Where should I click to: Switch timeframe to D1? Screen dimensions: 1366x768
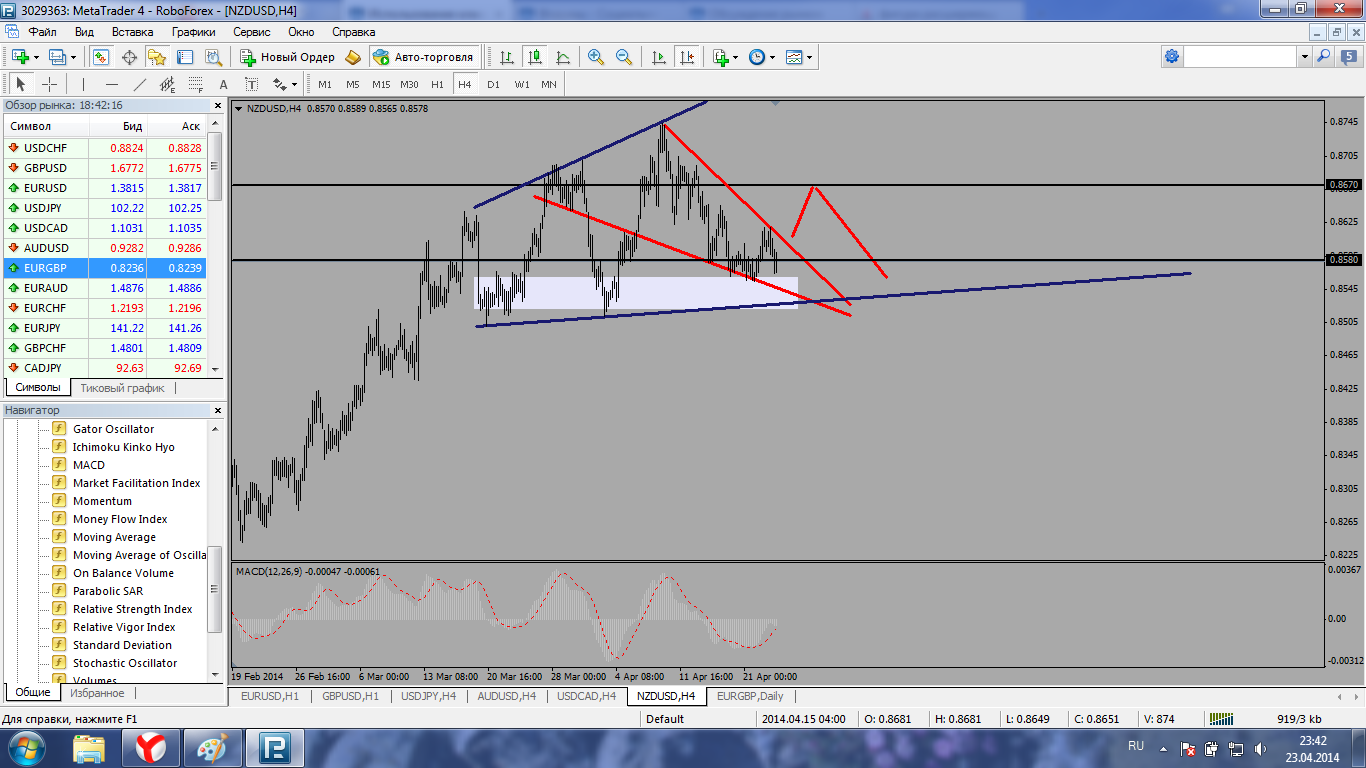493,84
